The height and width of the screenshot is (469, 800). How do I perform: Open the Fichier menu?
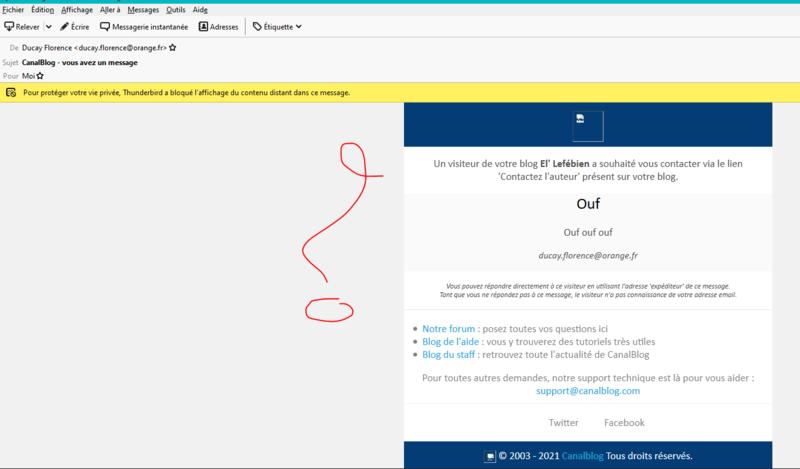coord(13,10)
